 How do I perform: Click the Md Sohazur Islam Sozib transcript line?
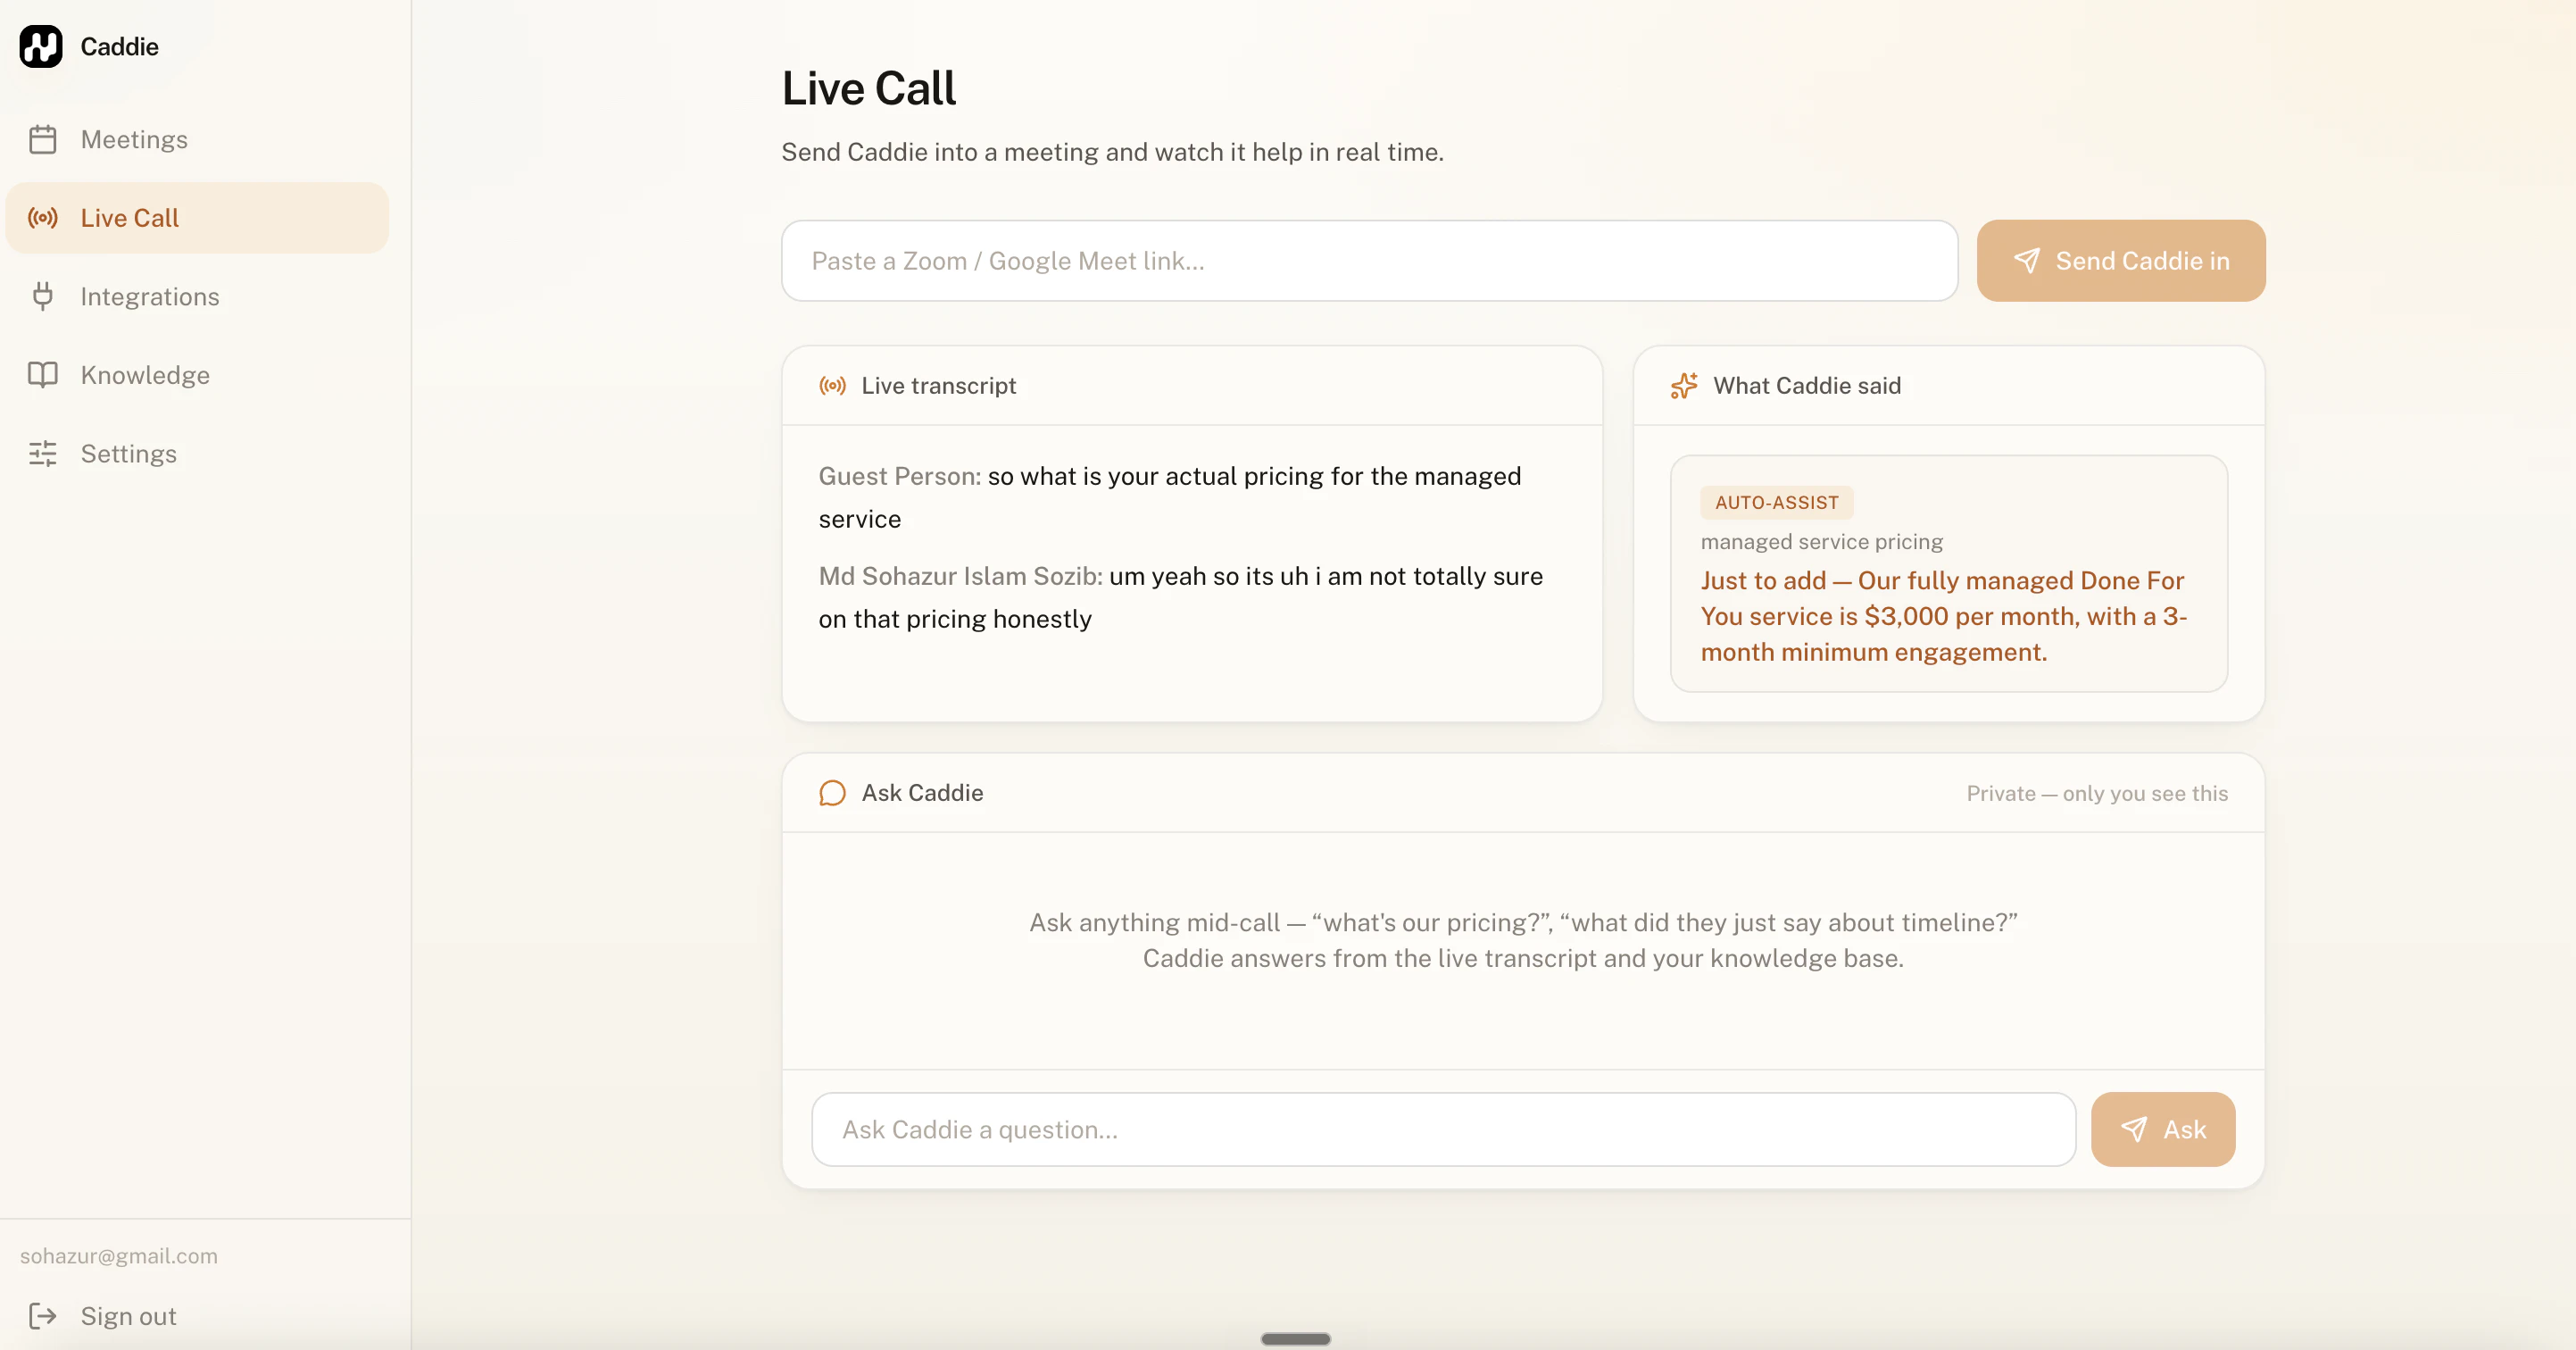coord(1180,597)
